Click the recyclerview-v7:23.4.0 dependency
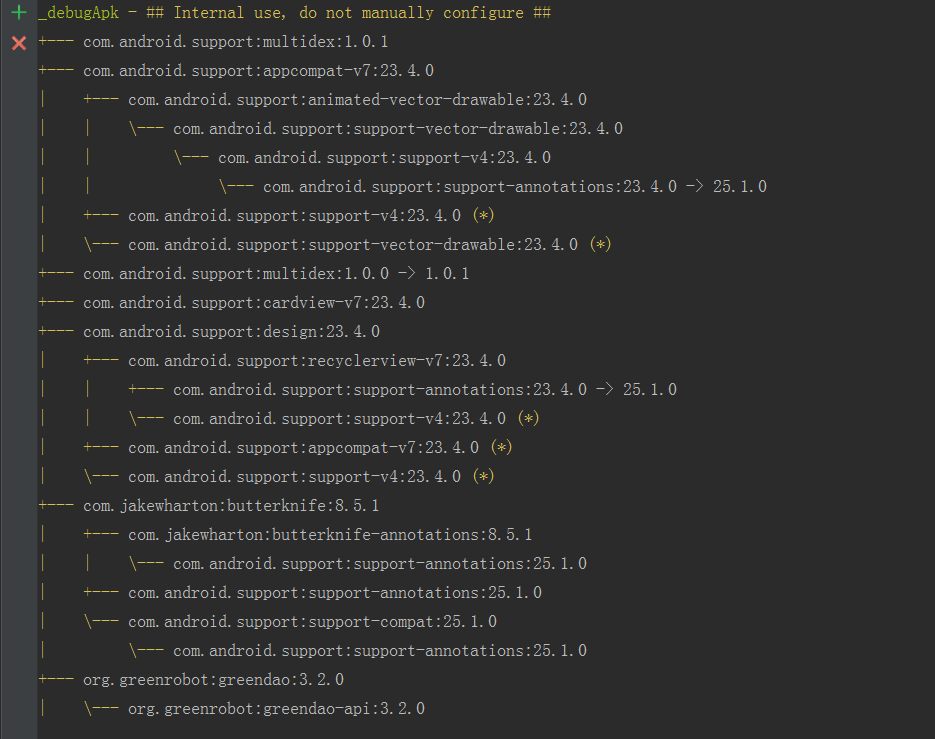935x739 pixels. click(317, 360)
